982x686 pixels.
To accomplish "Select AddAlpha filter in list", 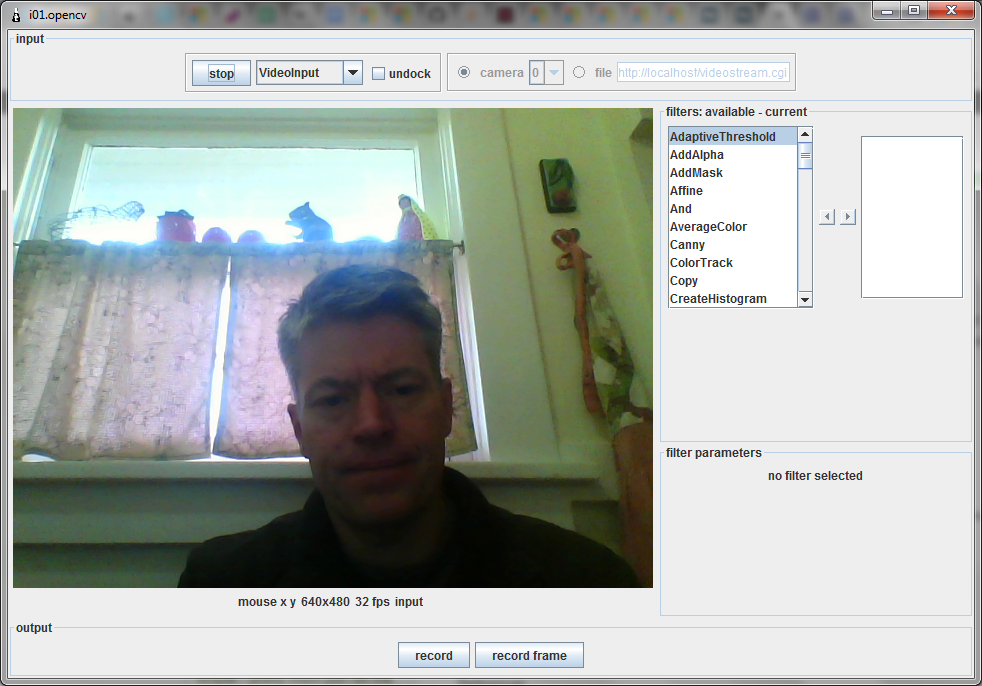I will pos(732,155).
